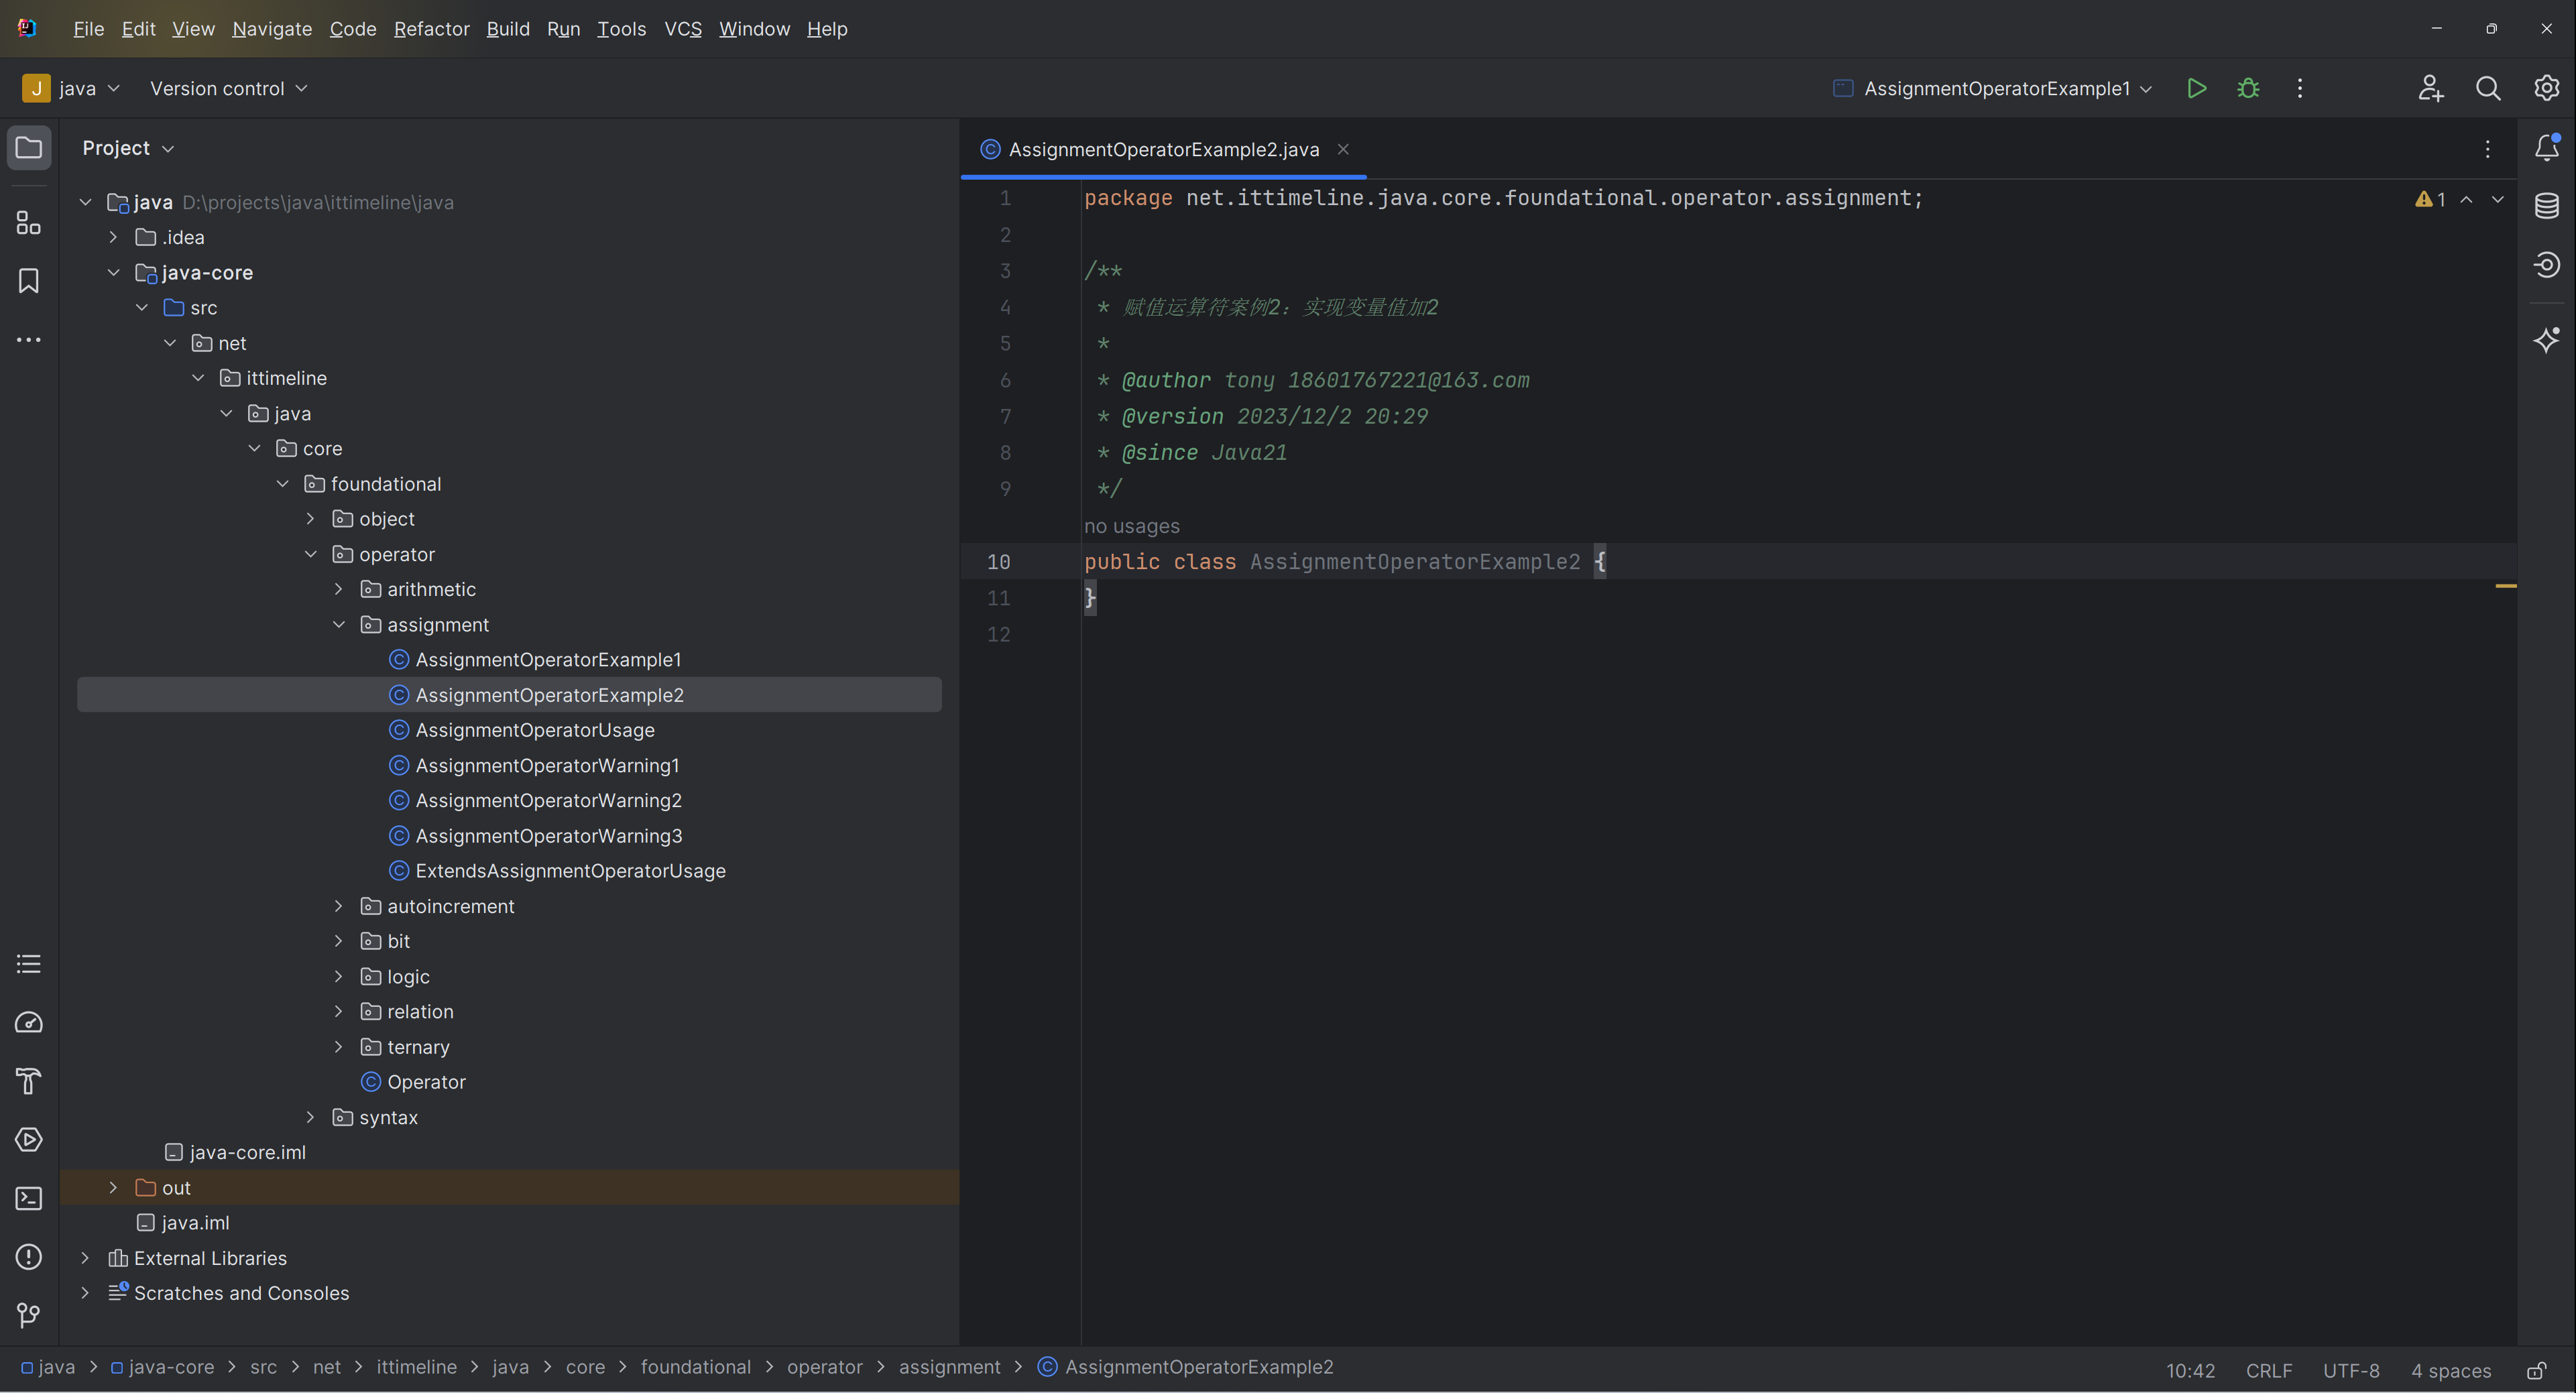
Task: Open the Build menu
Action: pyautogui.click(x=508, y=29)
